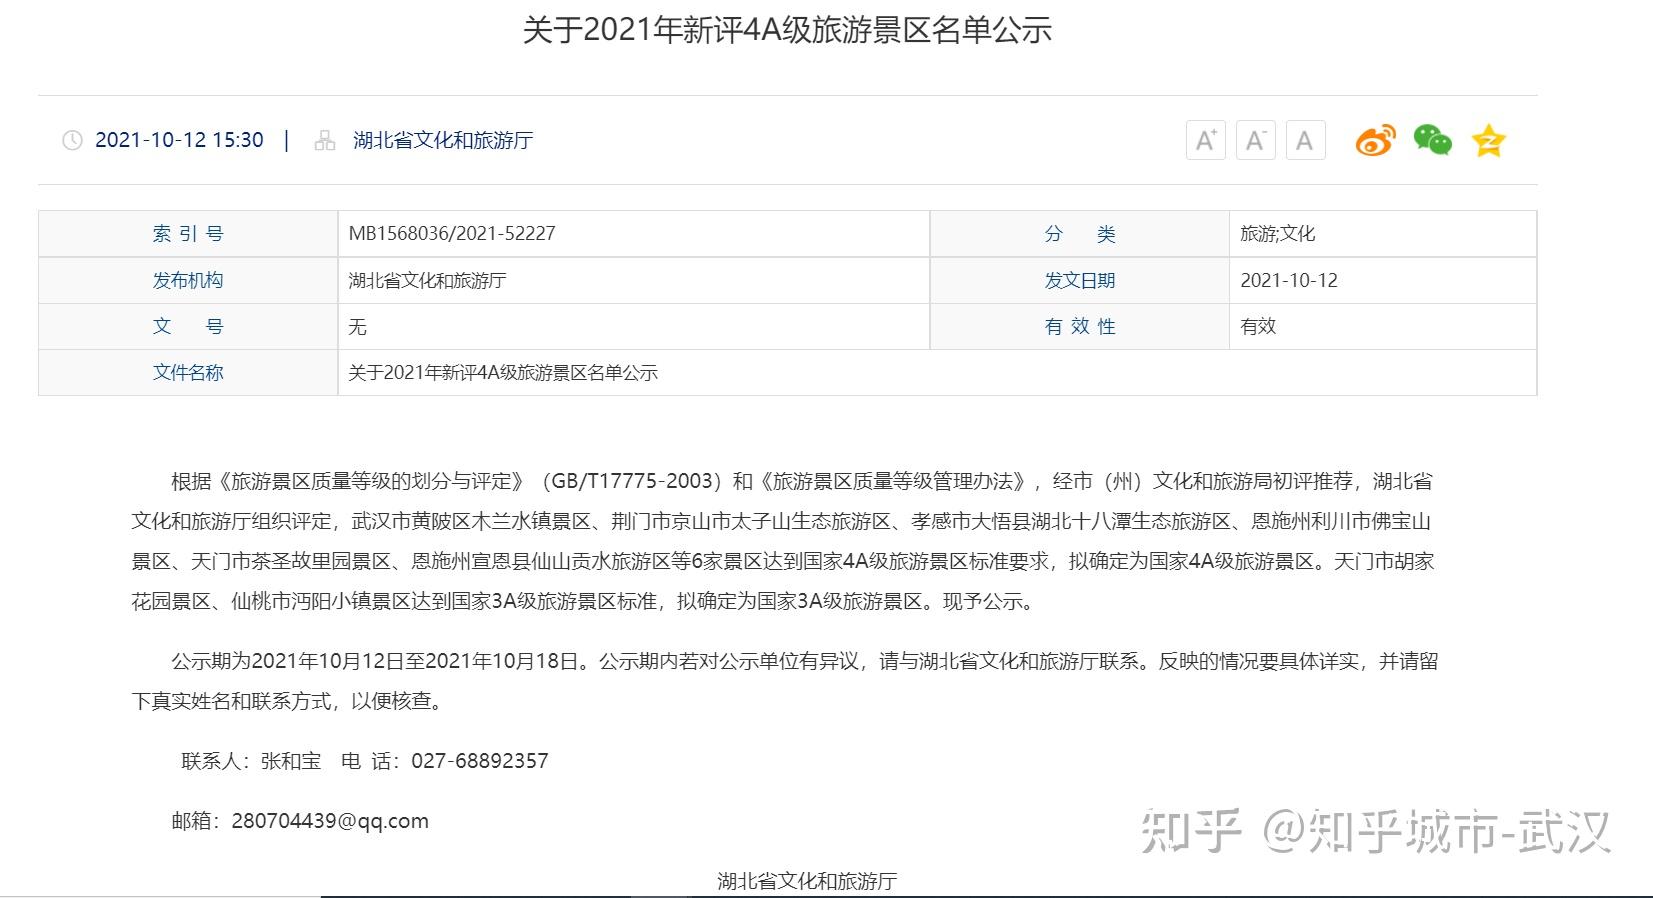
Task: Click file name value in 文件名称 row
Action: pos(503,373)
